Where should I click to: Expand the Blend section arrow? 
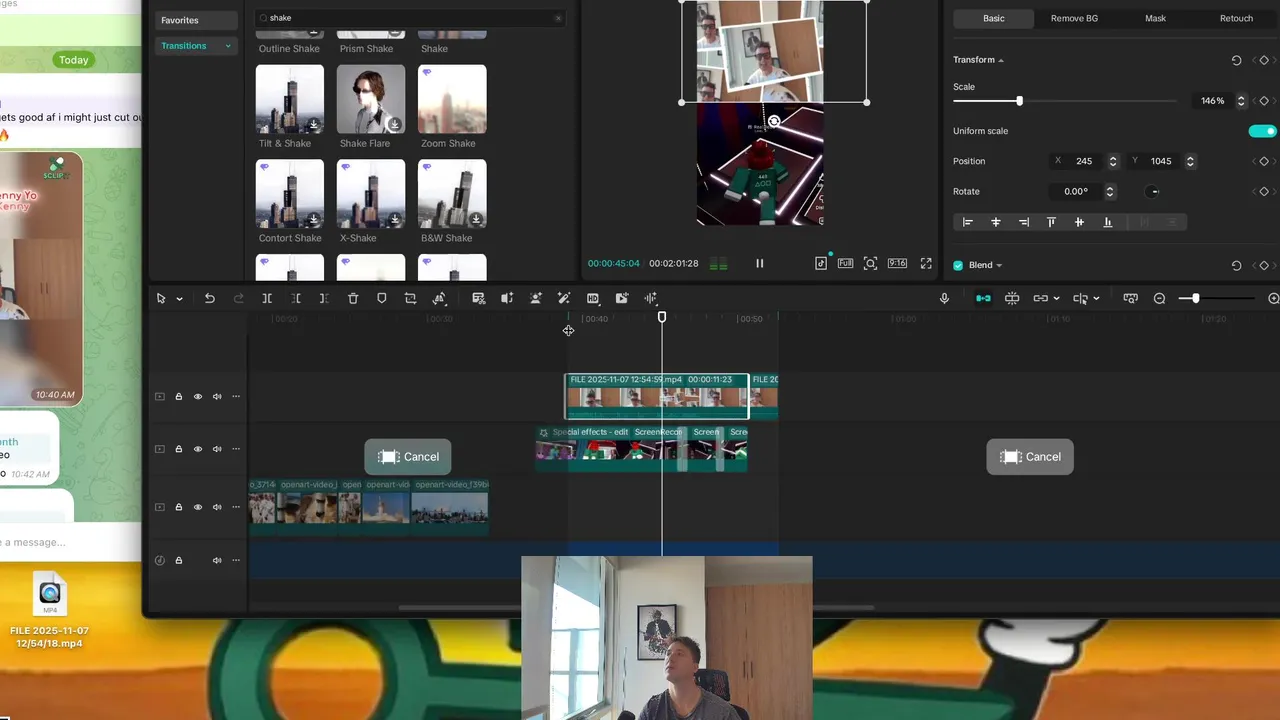999,265
